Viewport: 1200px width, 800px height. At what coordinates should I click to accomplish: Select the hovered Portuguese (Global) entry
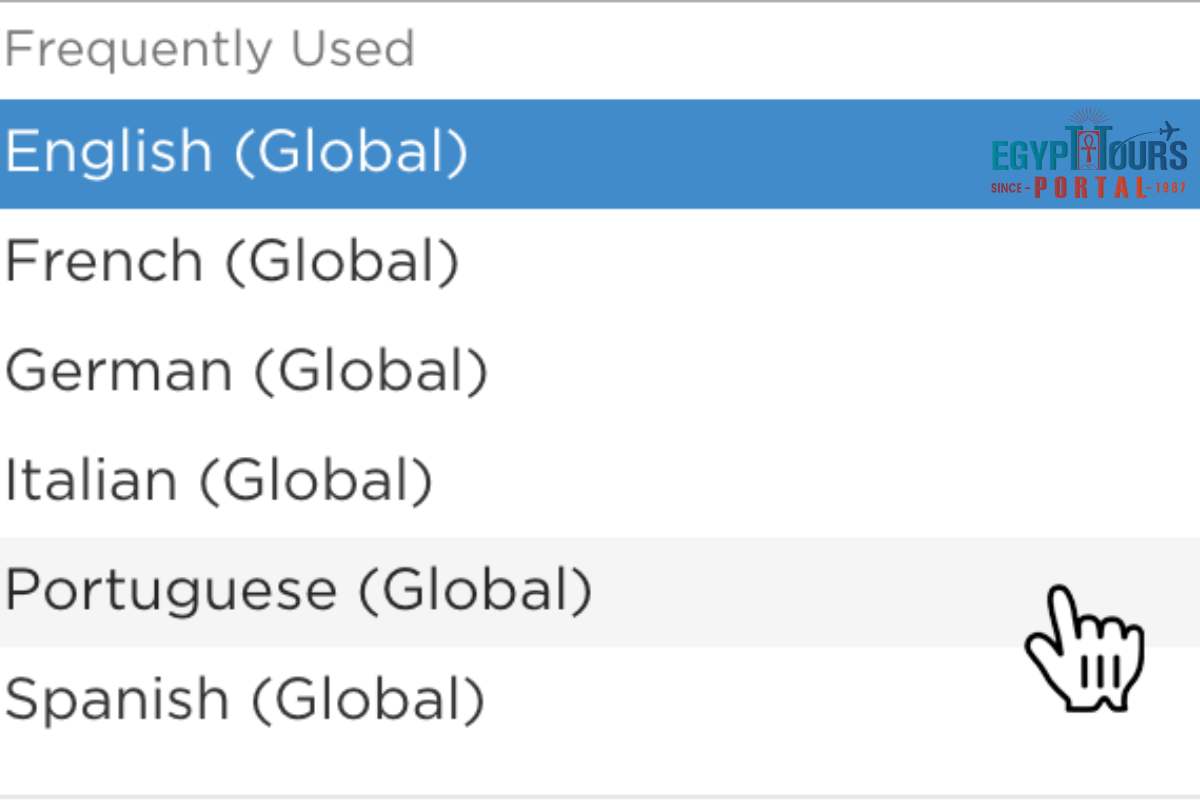click(299, 590)
